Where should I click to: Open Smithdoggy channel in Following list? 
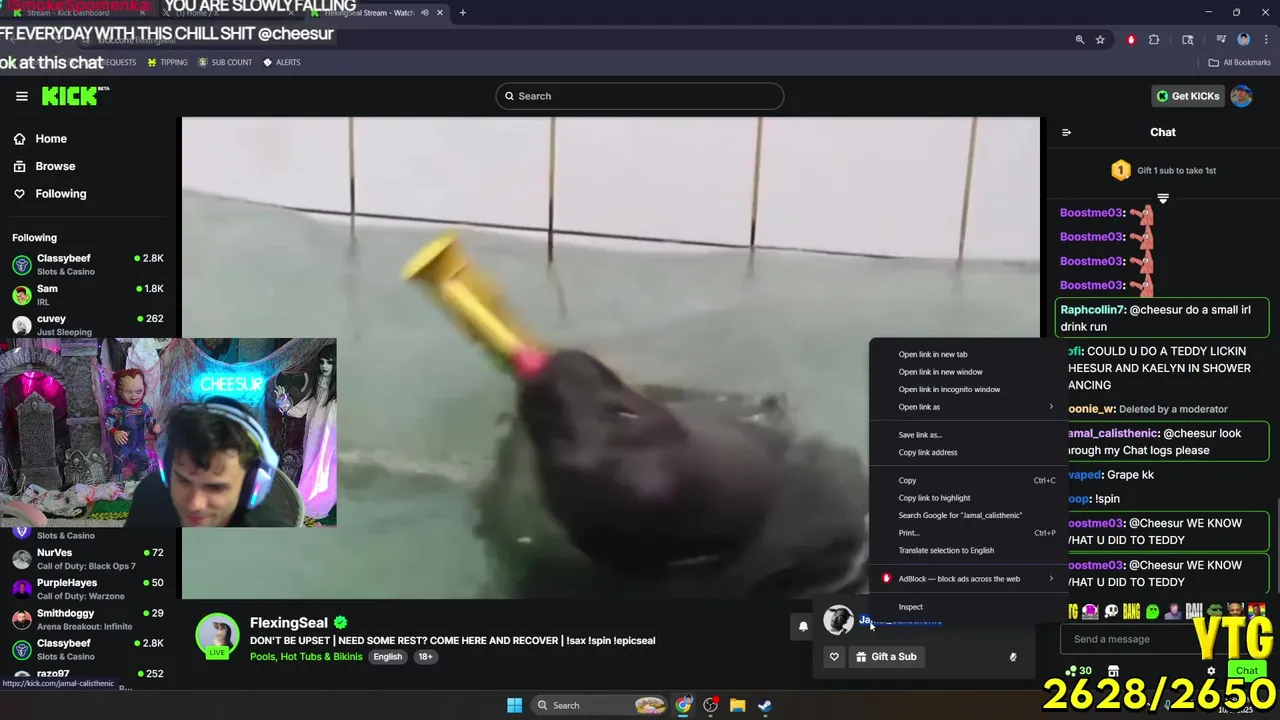[x=88, y=619]
